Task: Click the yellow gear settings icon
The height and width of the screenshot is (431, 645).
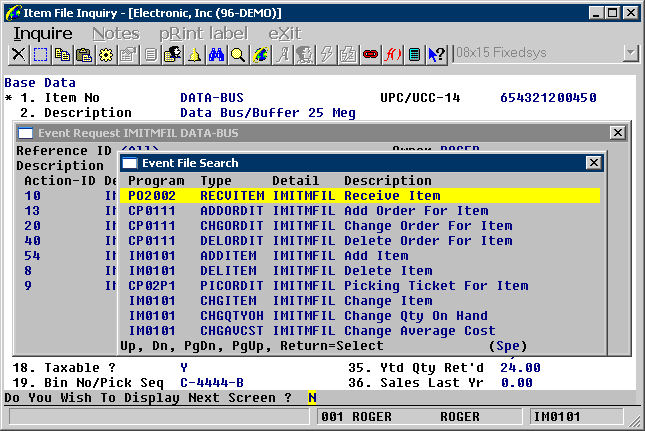Action: click(x=106, y=55)
